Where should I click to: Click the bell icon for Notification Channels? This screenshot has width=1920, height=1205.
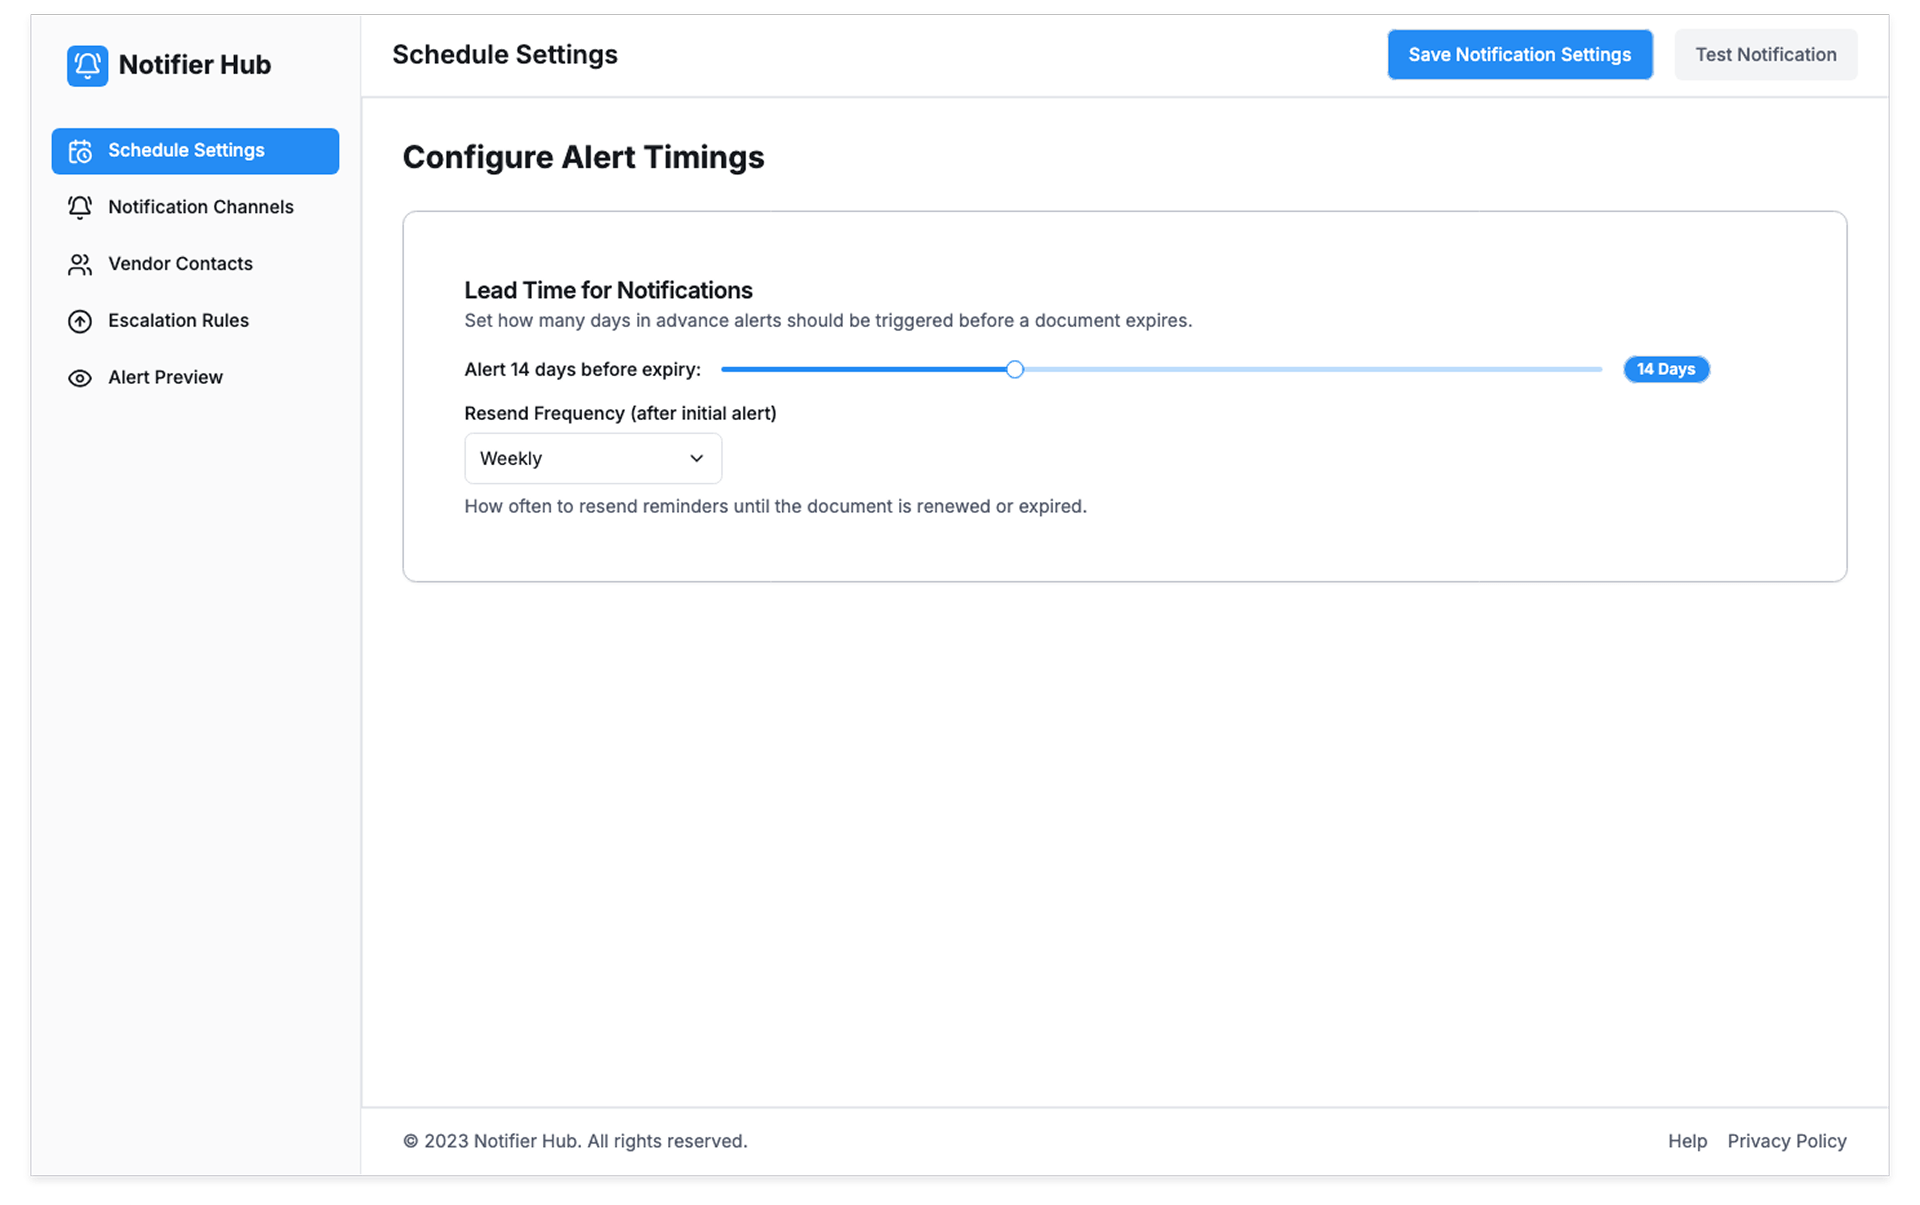click(80, 207)
